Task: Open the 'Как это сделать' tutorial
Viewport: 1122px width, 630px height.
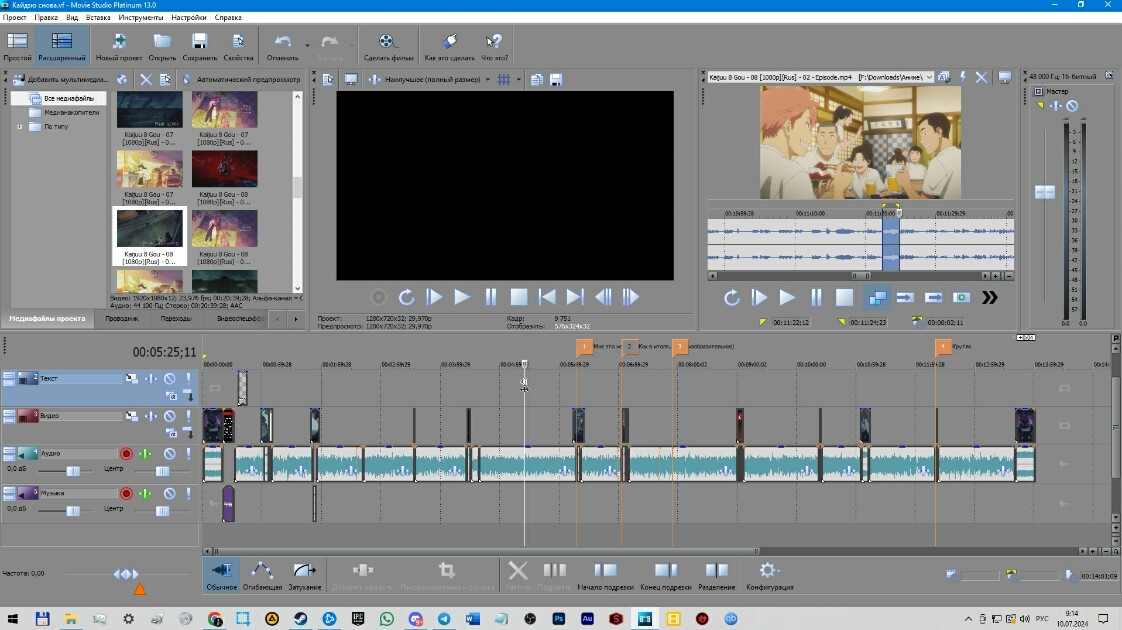Action: (449, 47)
